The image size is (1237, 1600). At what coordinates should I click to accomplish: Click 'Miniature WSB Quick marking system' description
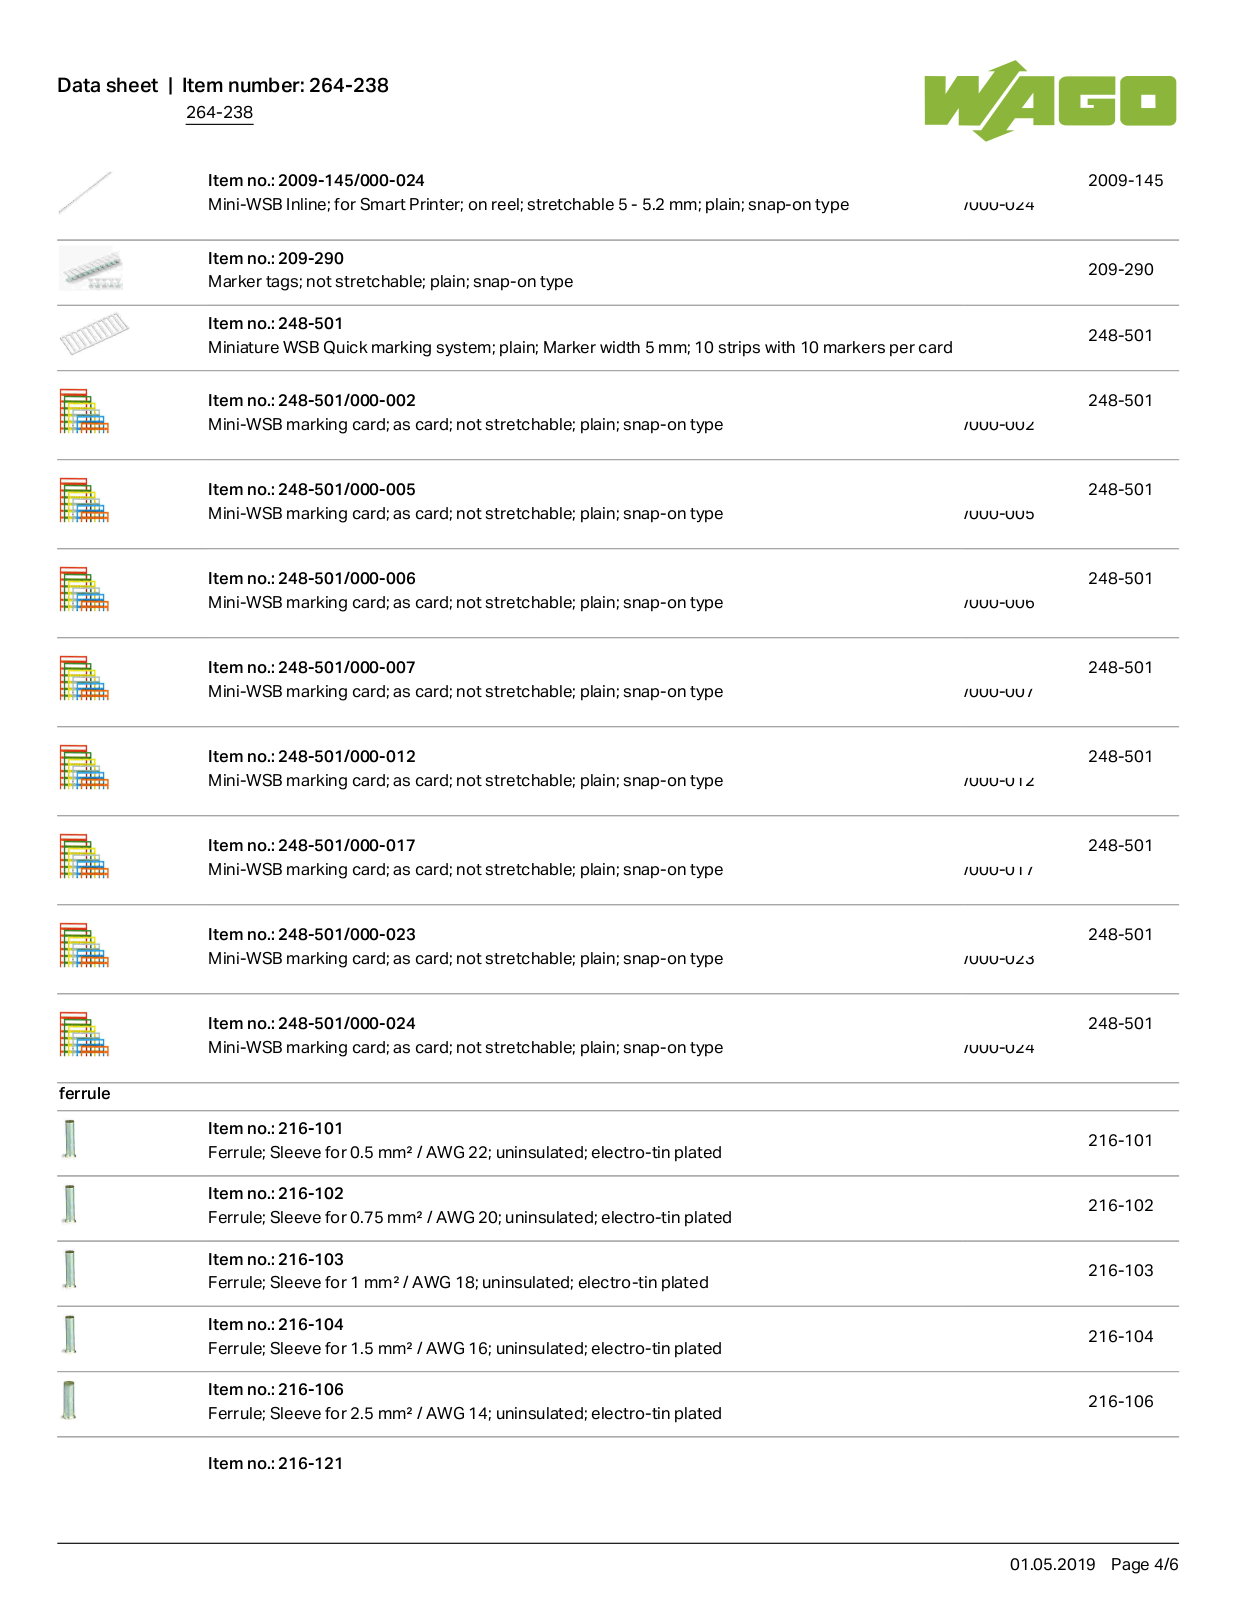[580, 348]
